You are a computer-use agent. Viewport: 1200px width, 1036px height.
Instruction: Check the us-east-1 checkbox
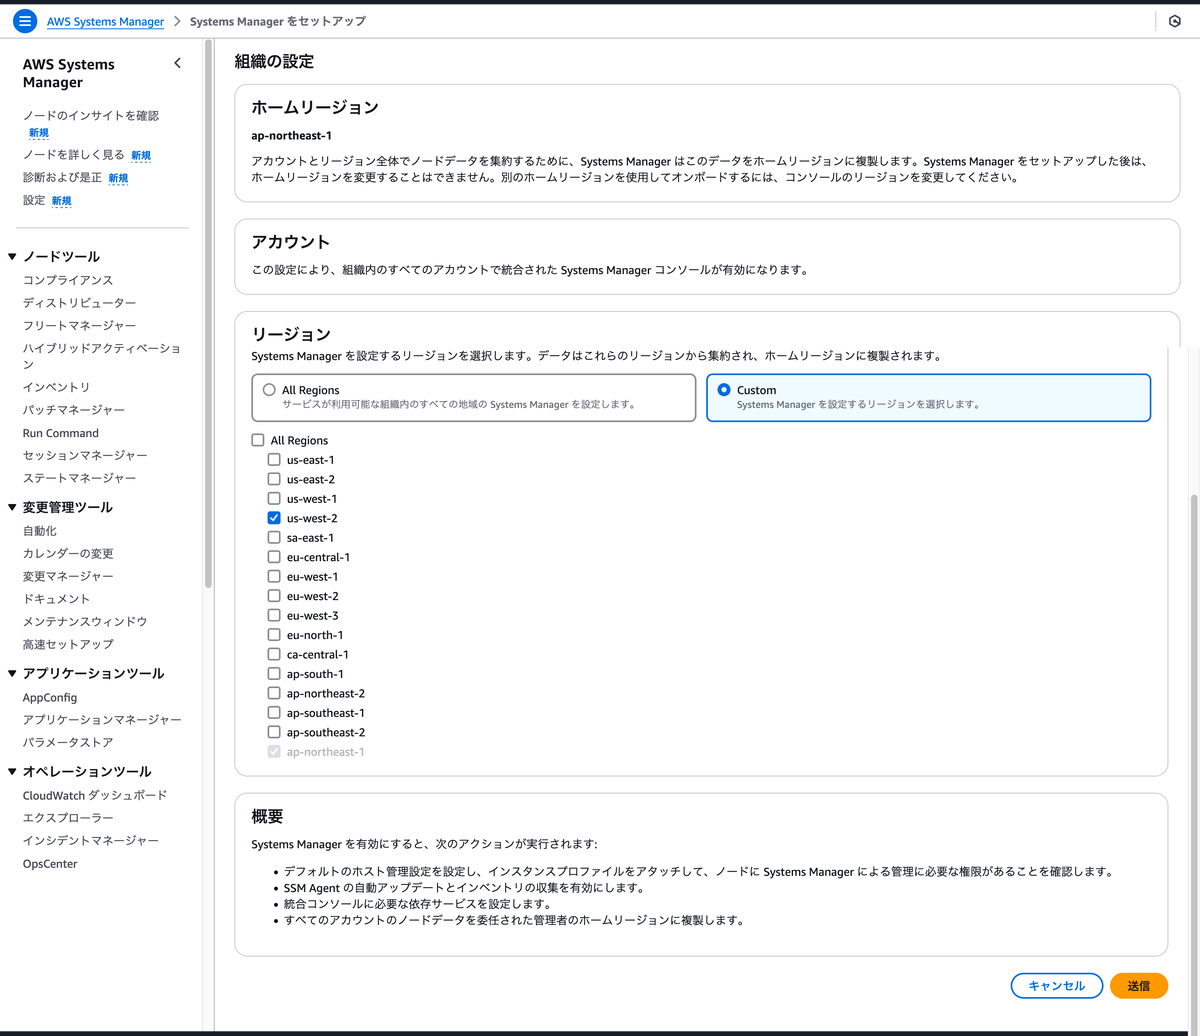274,460
